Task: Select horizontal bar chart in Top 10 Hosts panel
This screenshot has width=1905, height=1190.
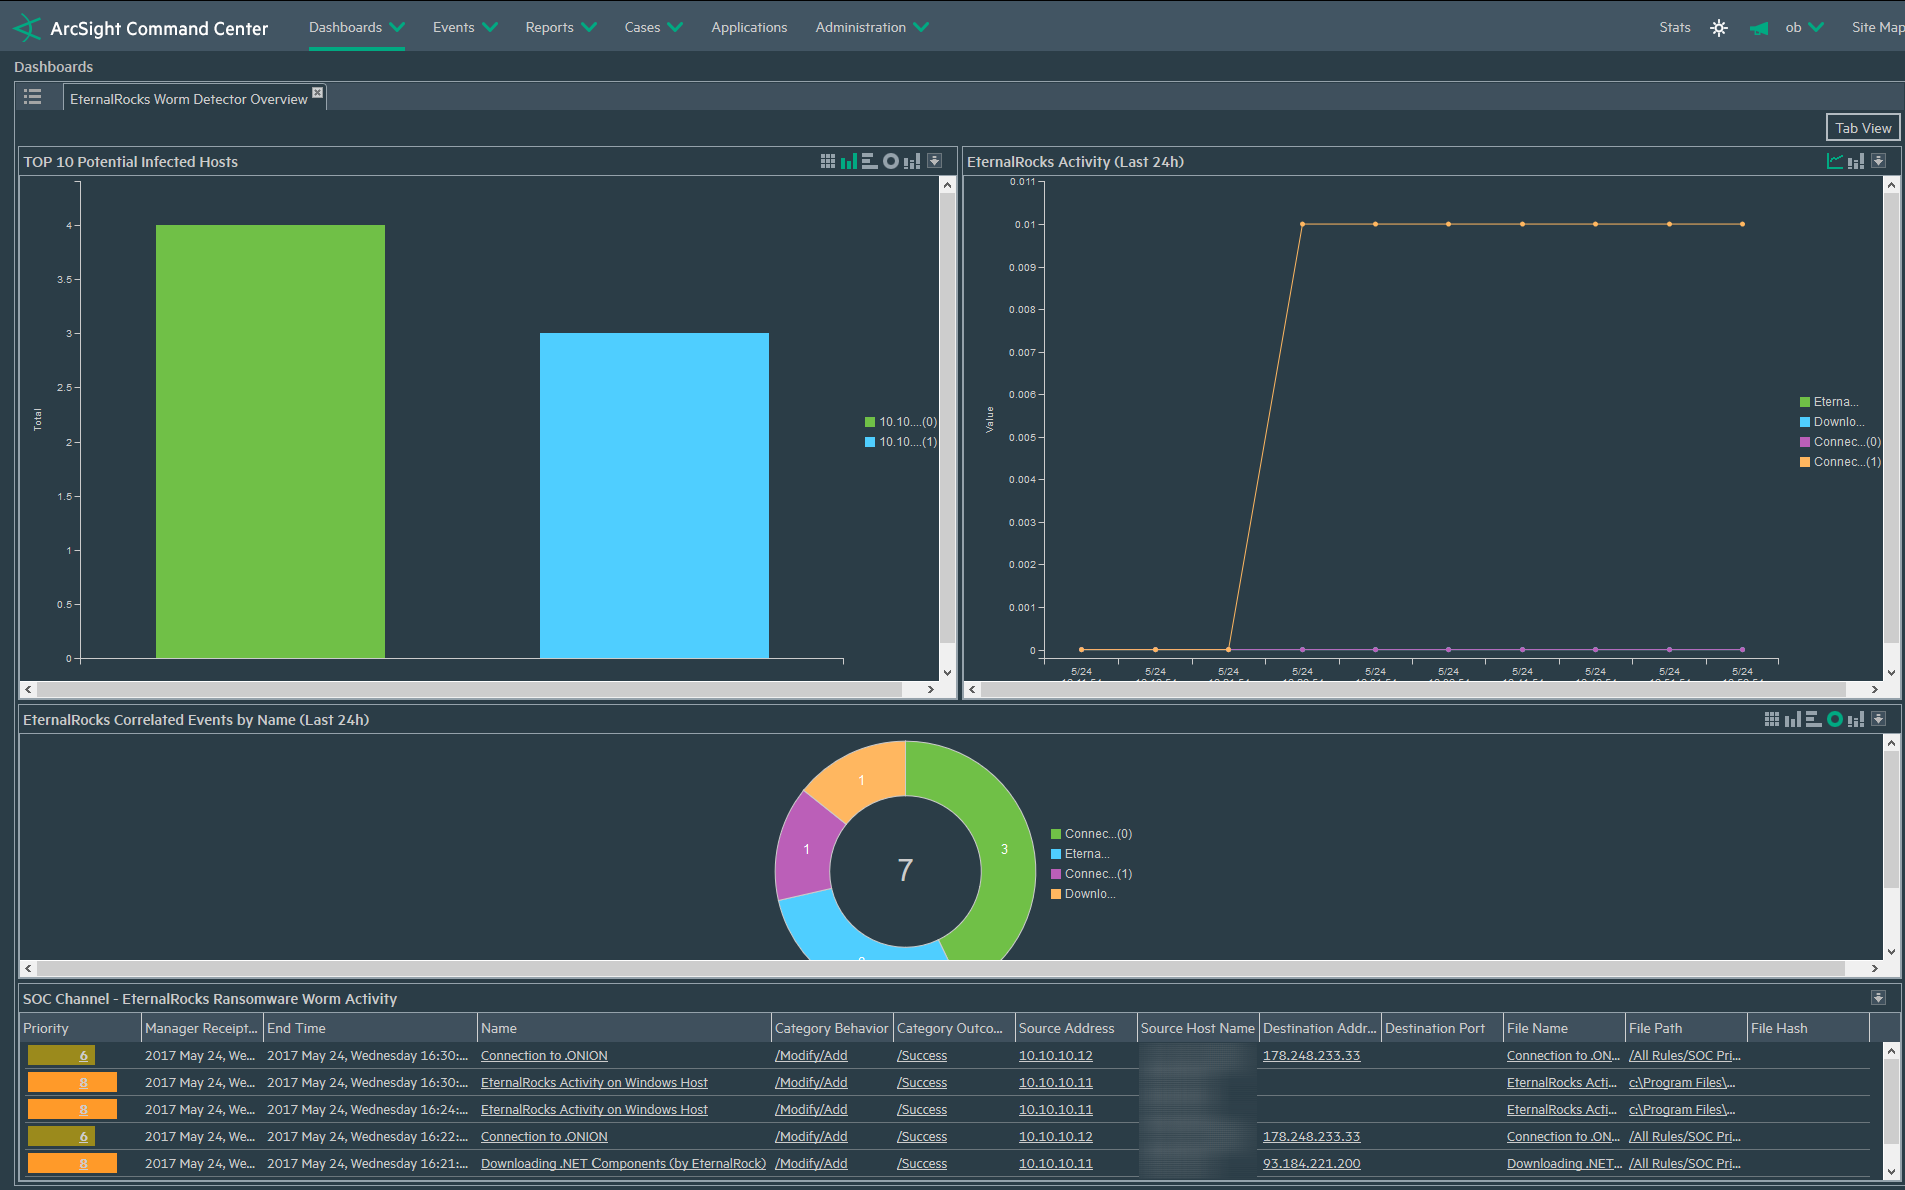Action: click(869, 161)
